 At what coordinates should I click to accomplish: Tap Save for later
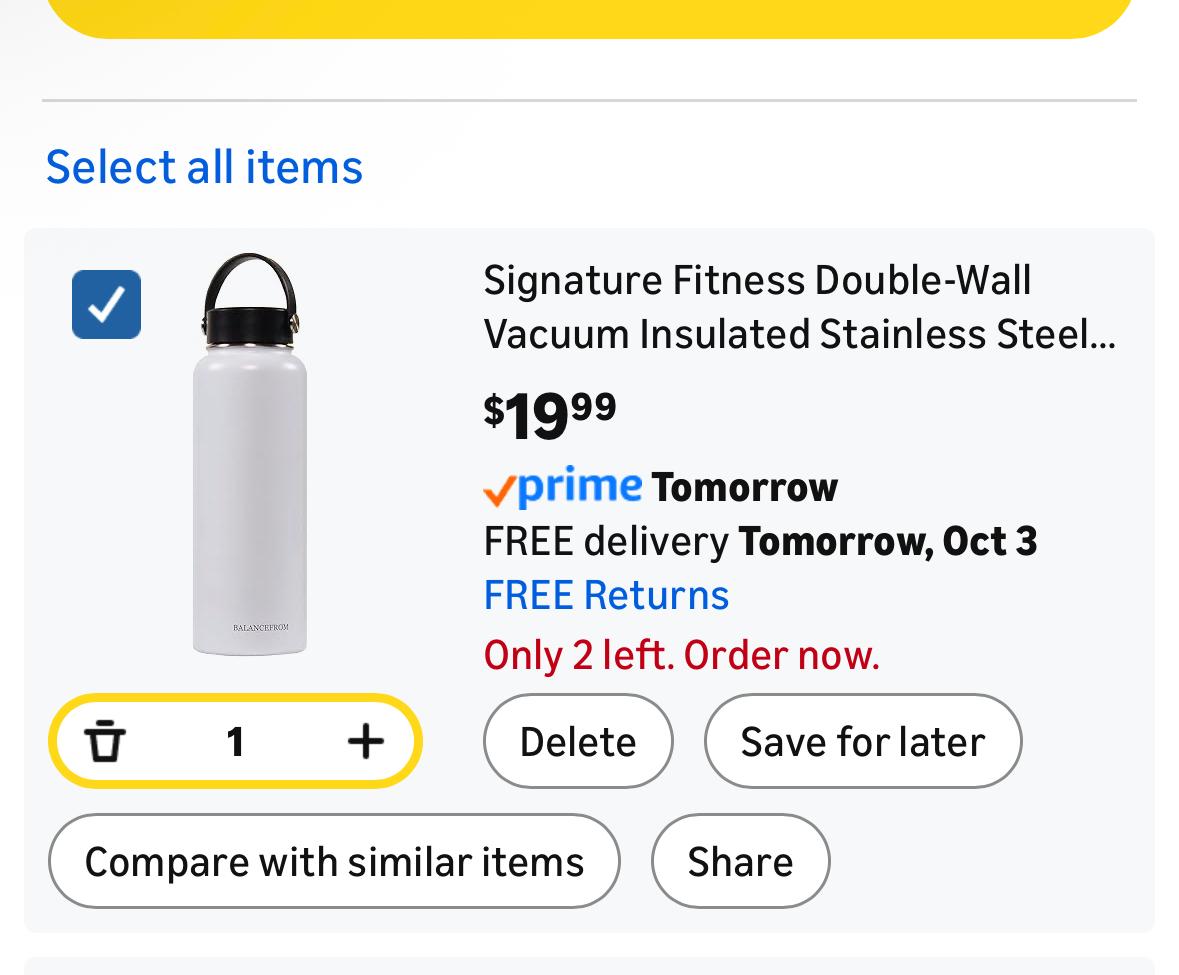tap(862, 741)
